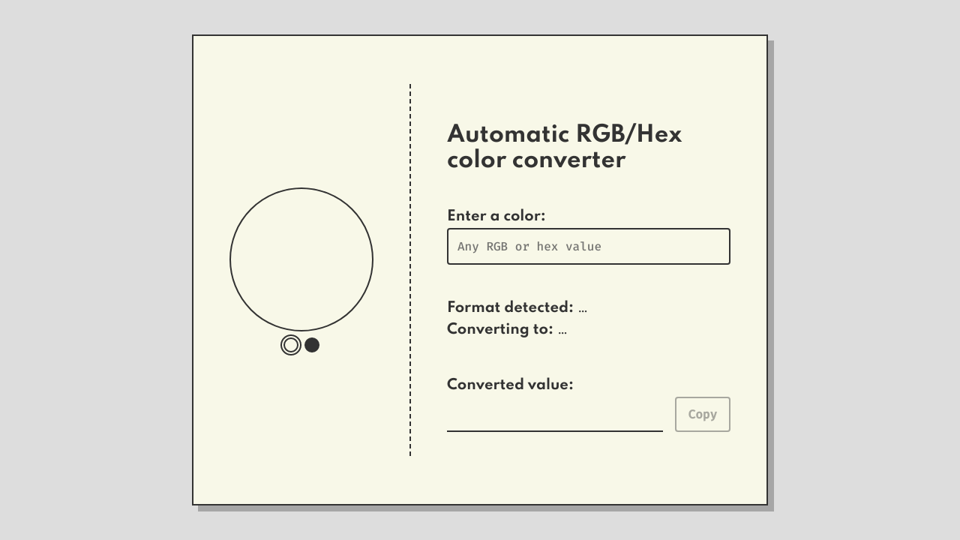960x540 pixels.
Task: Click the gray page background outside the card
Action: (x=90, y=270)
